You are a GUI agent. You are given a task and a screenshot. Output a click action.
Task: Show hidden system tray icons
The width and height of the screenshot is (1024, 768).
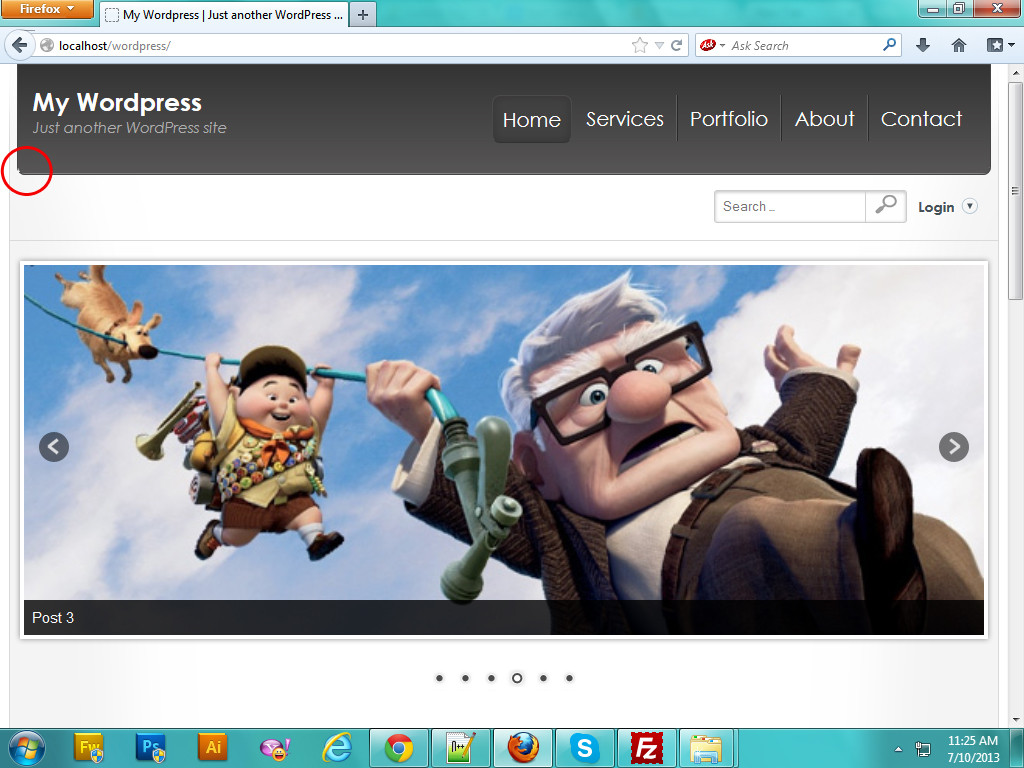coord(898,749)
